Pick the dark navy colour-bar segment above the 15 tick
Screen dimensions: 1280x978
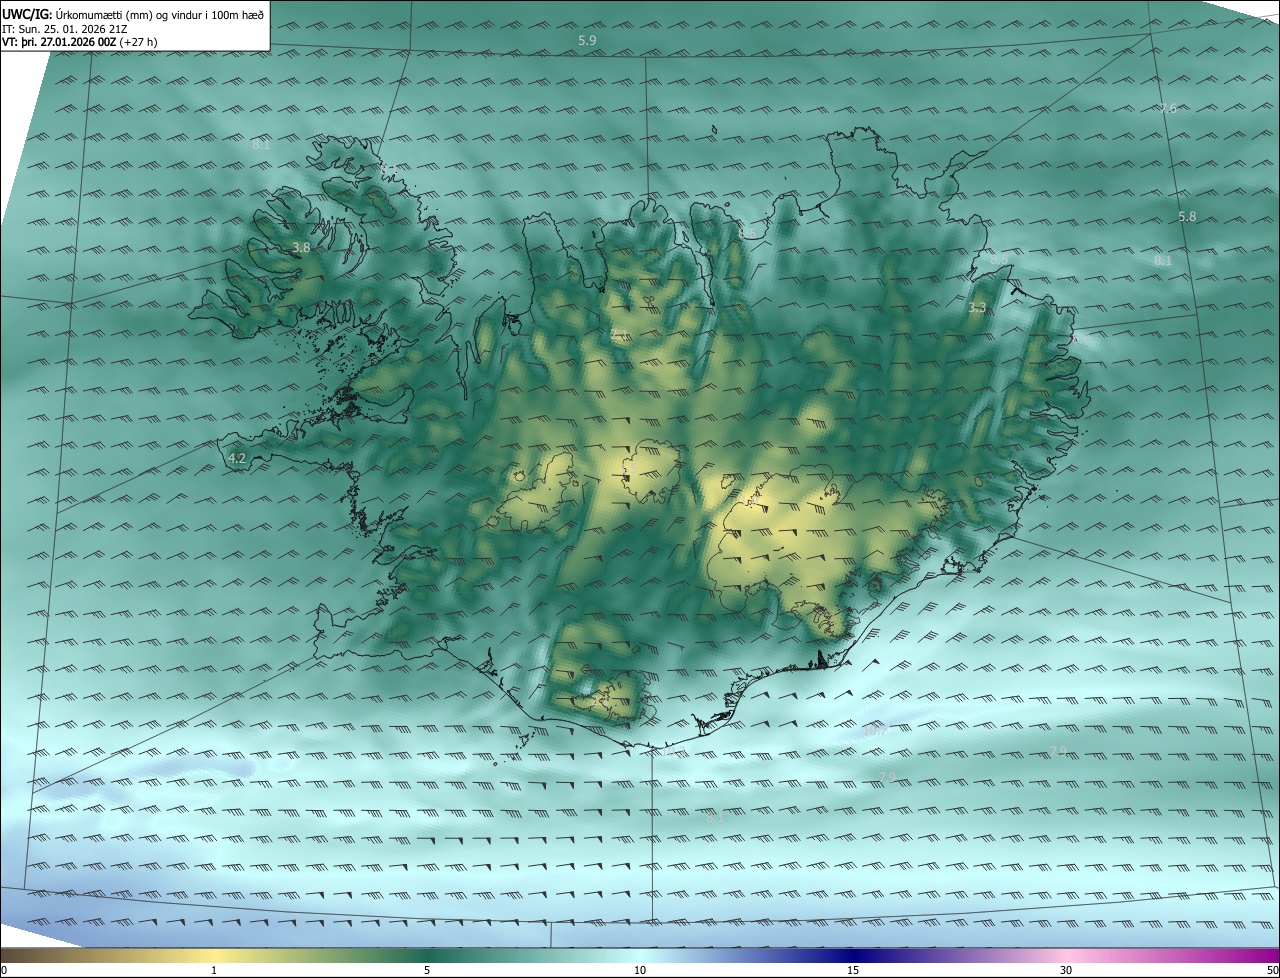(853, 955)
